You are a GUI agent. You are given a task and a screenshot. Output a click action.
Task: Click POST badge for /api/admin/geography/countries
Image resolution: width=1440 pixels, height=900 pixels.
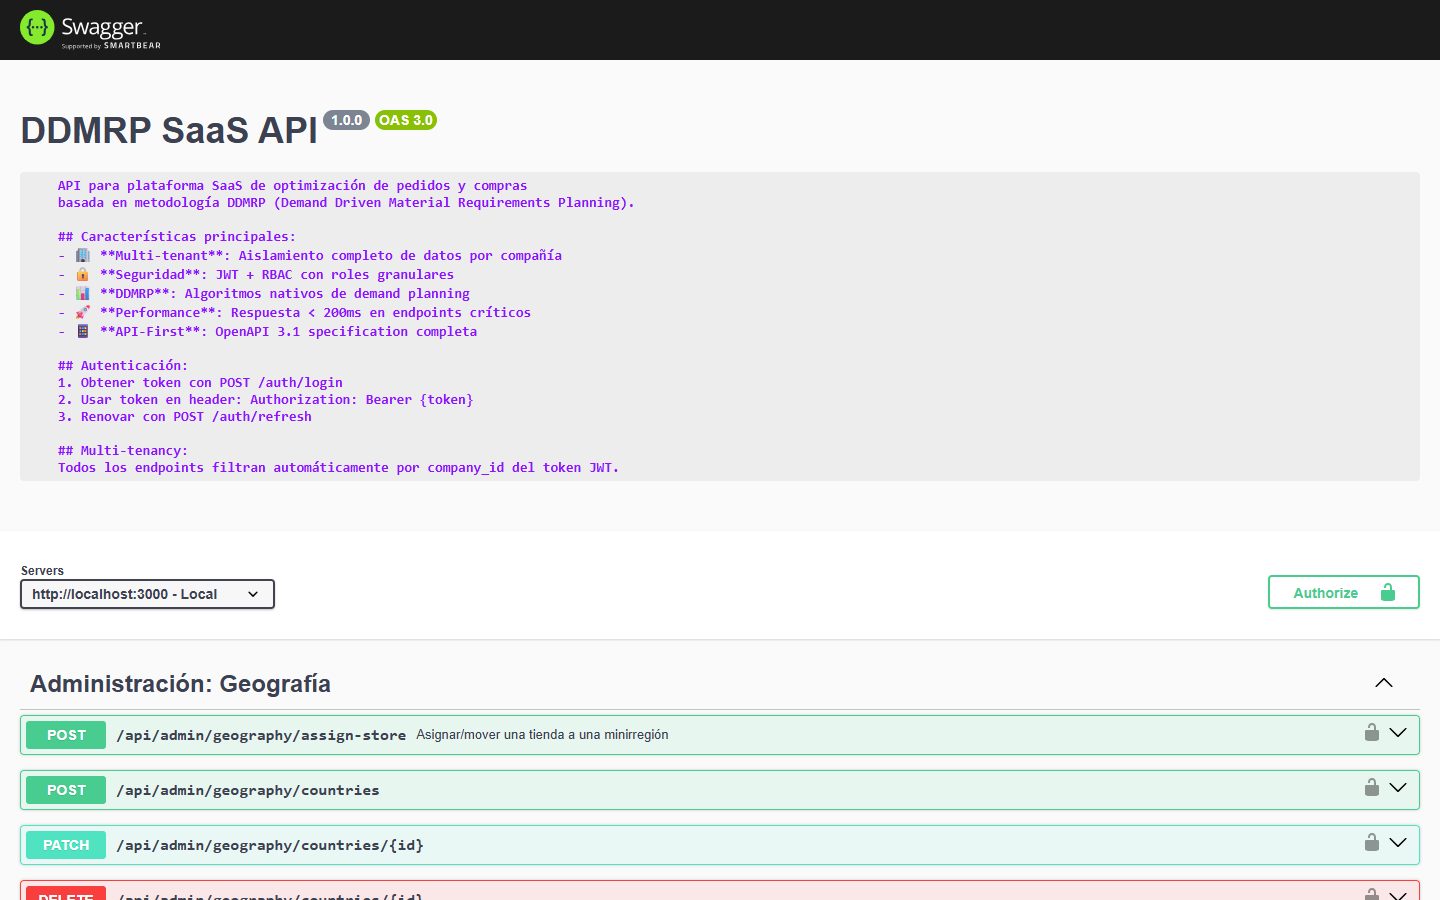pos(66,790)
